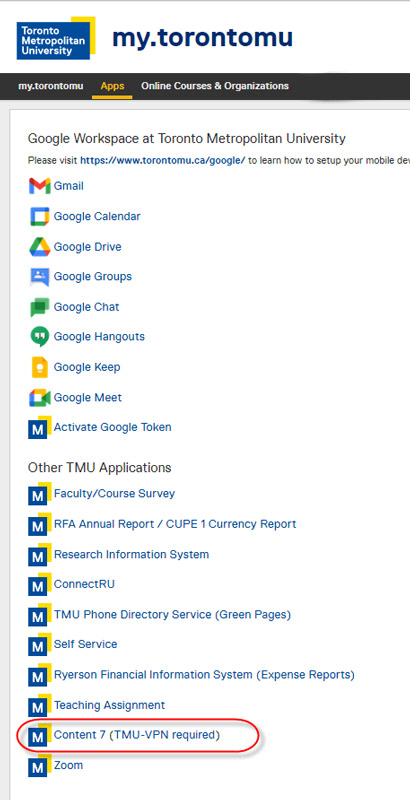Click the Google Drive triangle icon
Viewport: 410px width, 800px height.
pyautogui.click(x=39, y=247)
